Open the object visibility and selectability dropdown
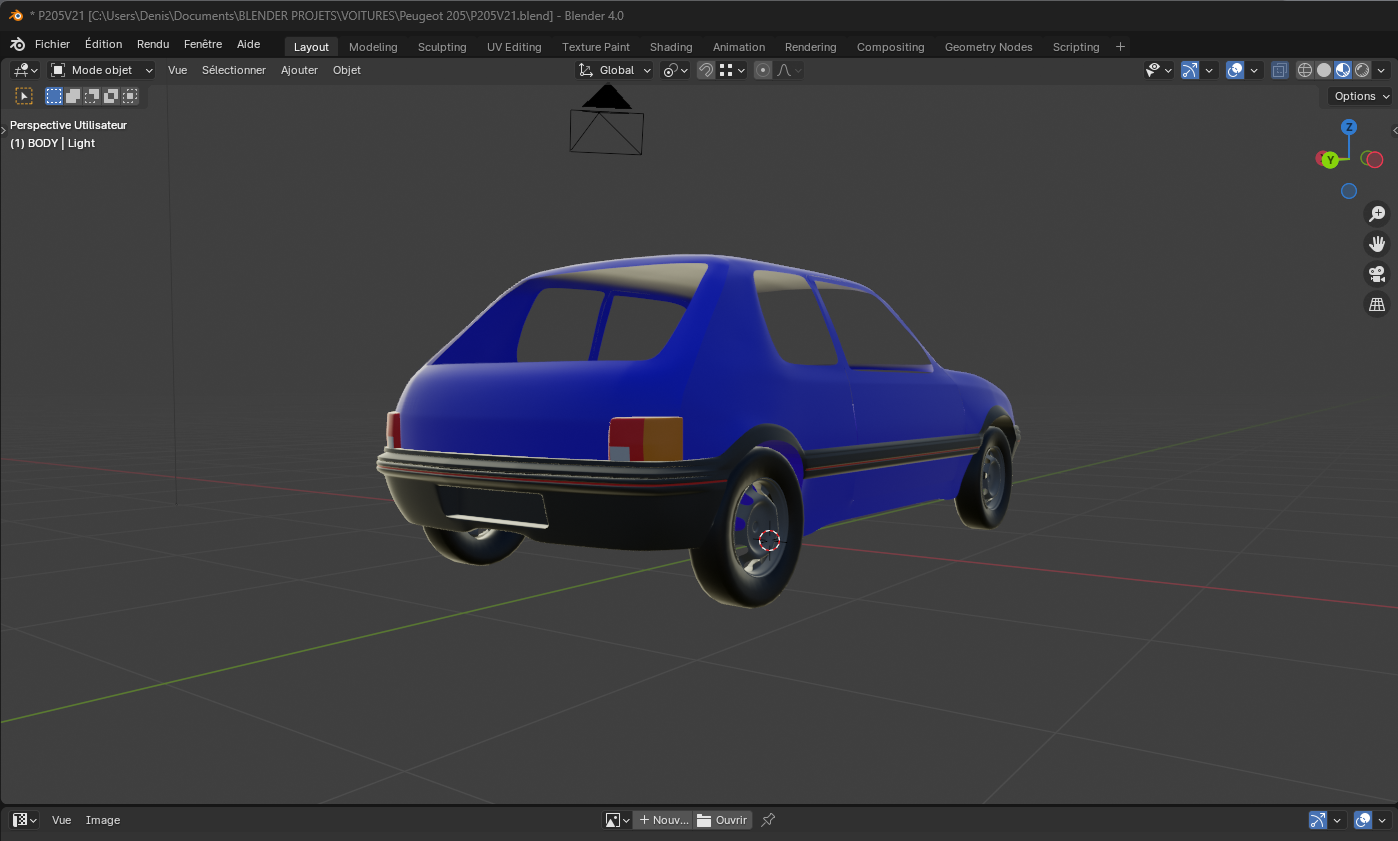 (x=1159, y=70)
